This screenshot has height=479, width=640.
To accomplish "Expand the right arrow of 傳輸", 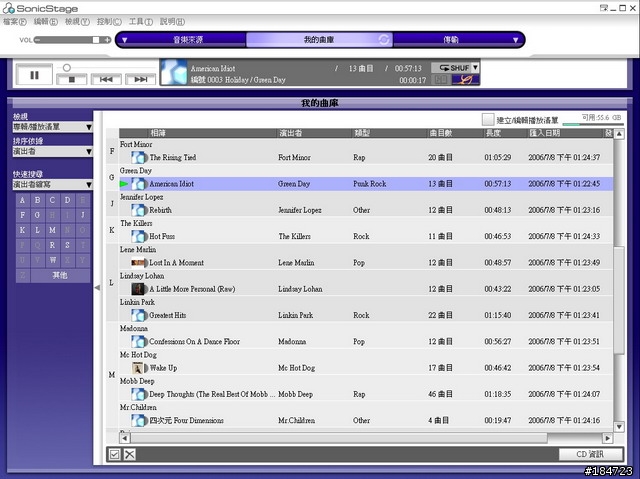I will pos(516,40).
